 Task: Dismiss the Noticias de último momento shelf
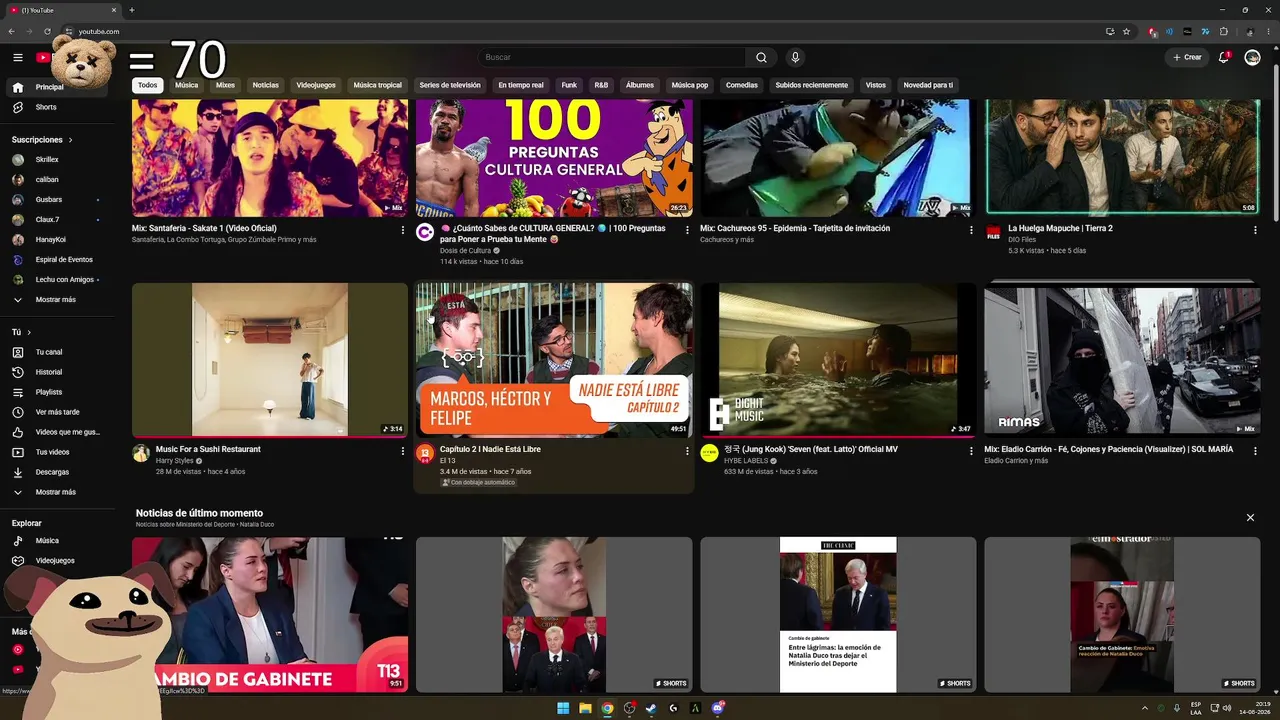coord(1250,517)
